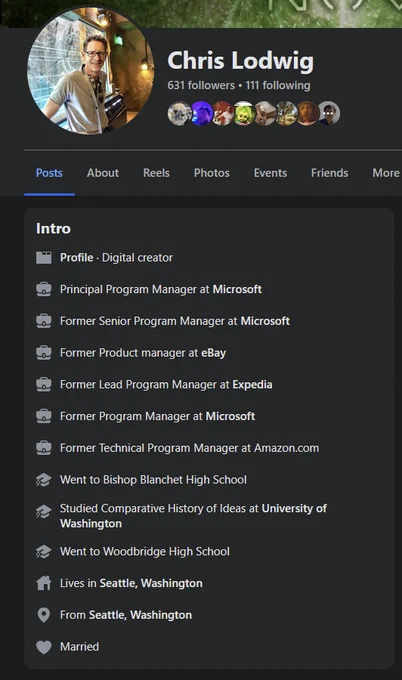Open the green character friend avatar
This screenshot has height=680, width=402.
[243, 113]
